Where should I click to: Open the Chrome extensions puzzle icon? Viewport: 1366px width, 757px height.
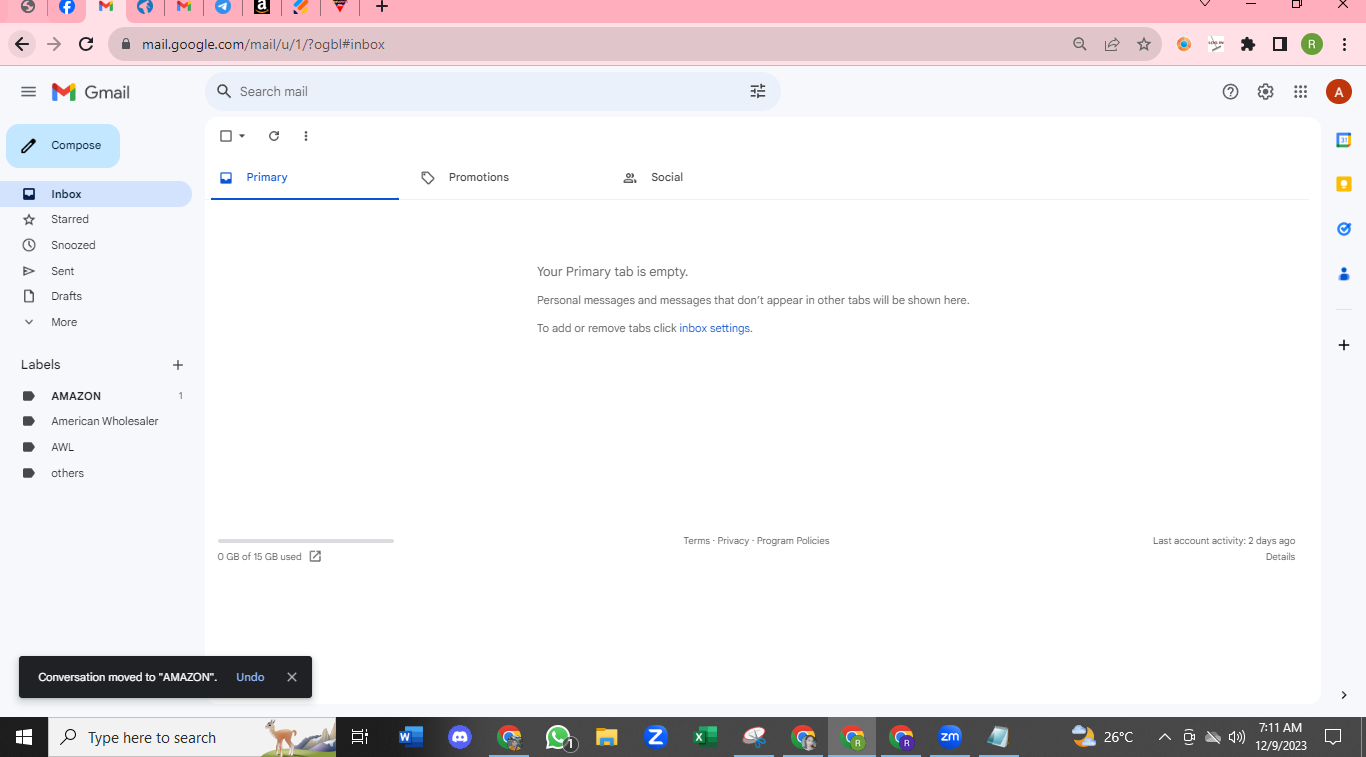click(x=1248, y=44)
